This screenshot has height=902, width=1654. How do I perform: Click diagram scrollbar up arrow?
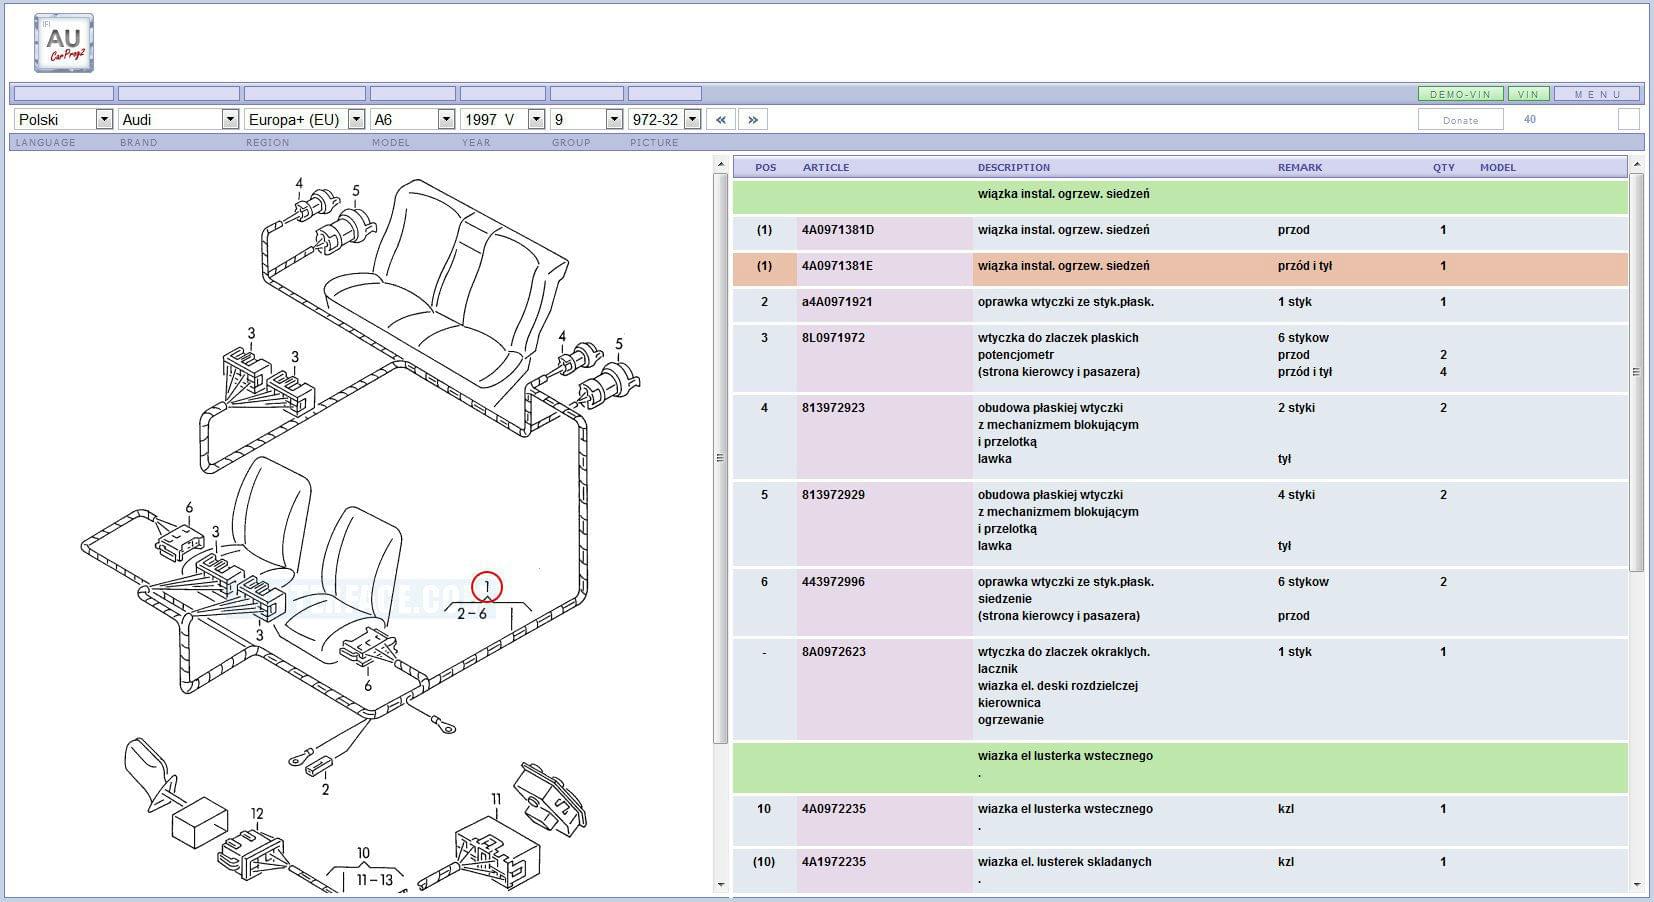[x=720, y=164]
